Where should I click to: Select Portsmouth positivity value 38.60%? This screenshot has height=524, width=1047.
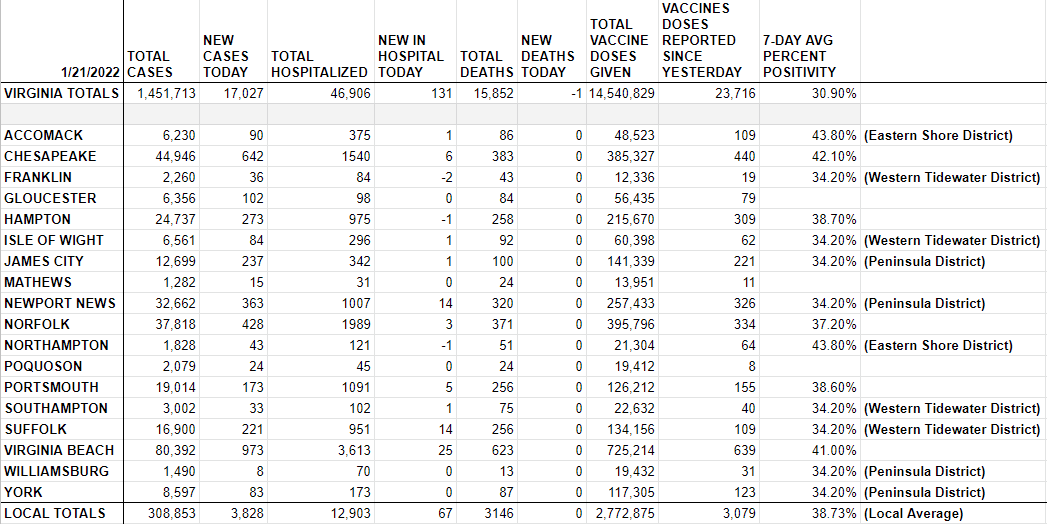[x=835, y=388]
